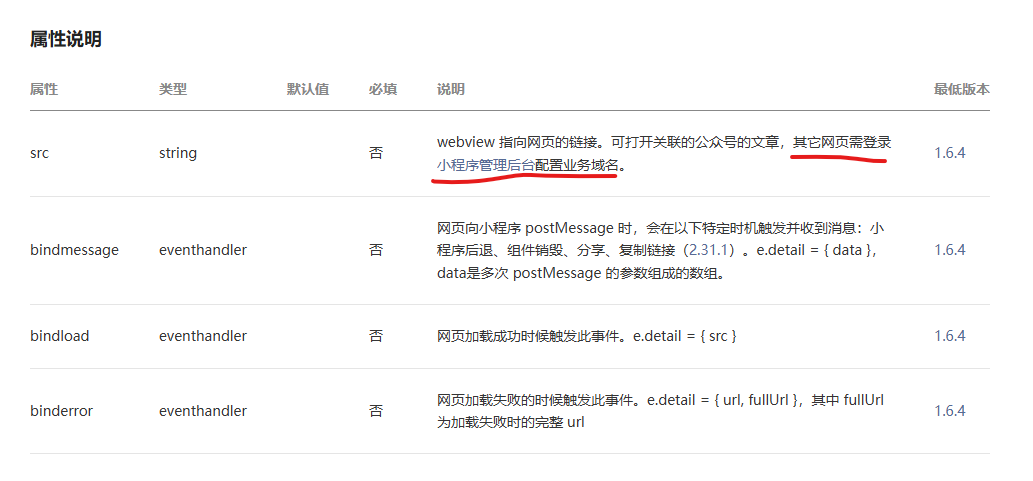
Task: Open the 小程序管理后台 link
Action: [x=485, y=165]
